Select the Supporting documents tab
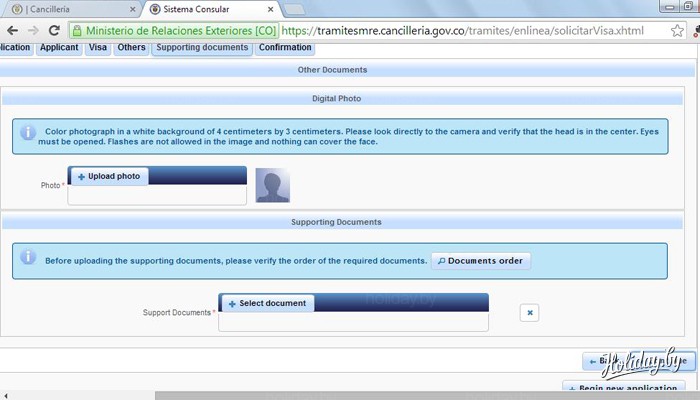The height and width of the screenshot is (400, 700). [x=202, y=47]
